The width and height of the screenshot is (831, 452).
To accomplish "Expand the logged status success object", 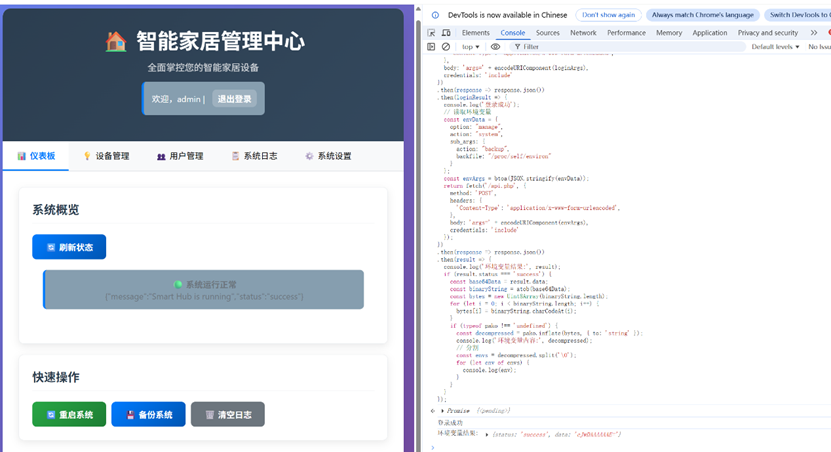I will click(487, 435).
